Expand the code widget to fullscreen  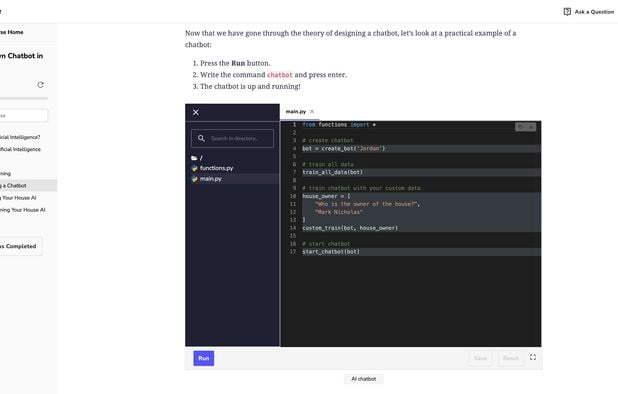[533, 357]
